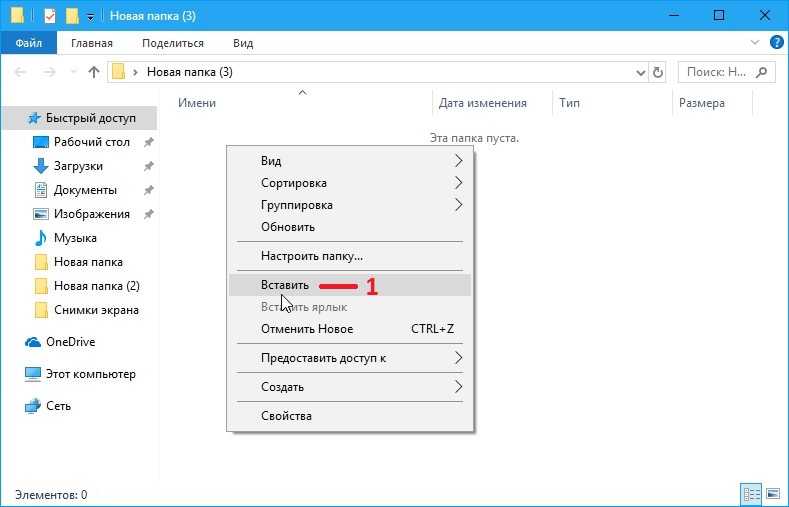
Task: Sort by the Имени column header
Action: point(197,103)
